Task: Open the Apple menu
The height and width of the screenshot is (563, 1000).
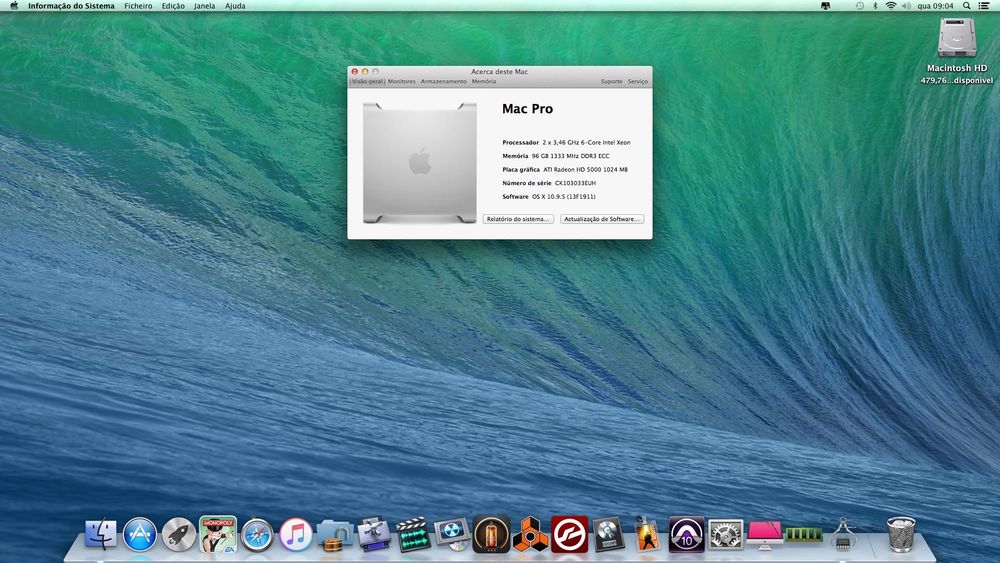Action: click(x=14, y=6)
